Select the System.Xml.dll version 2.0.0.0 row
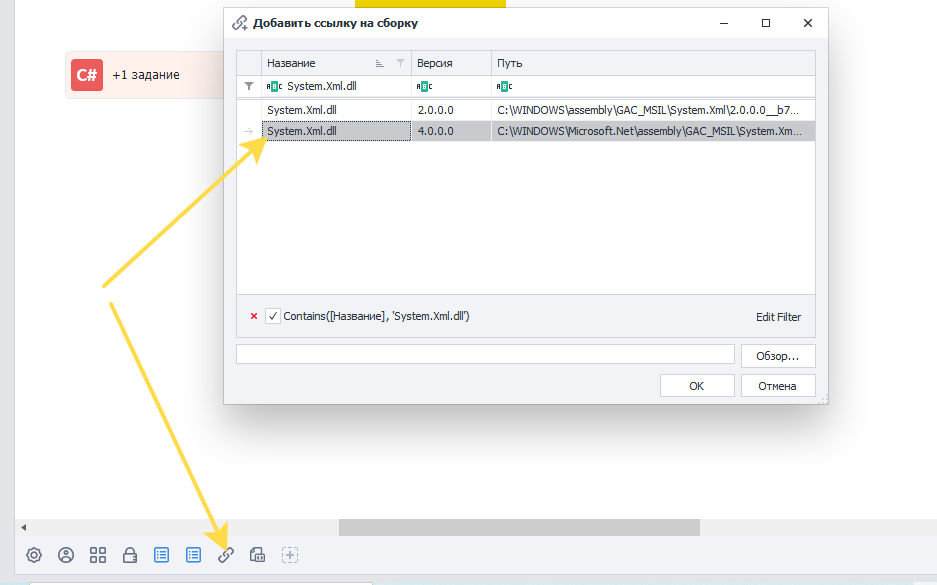The image size is (937, 585). [x=526, y=110]
